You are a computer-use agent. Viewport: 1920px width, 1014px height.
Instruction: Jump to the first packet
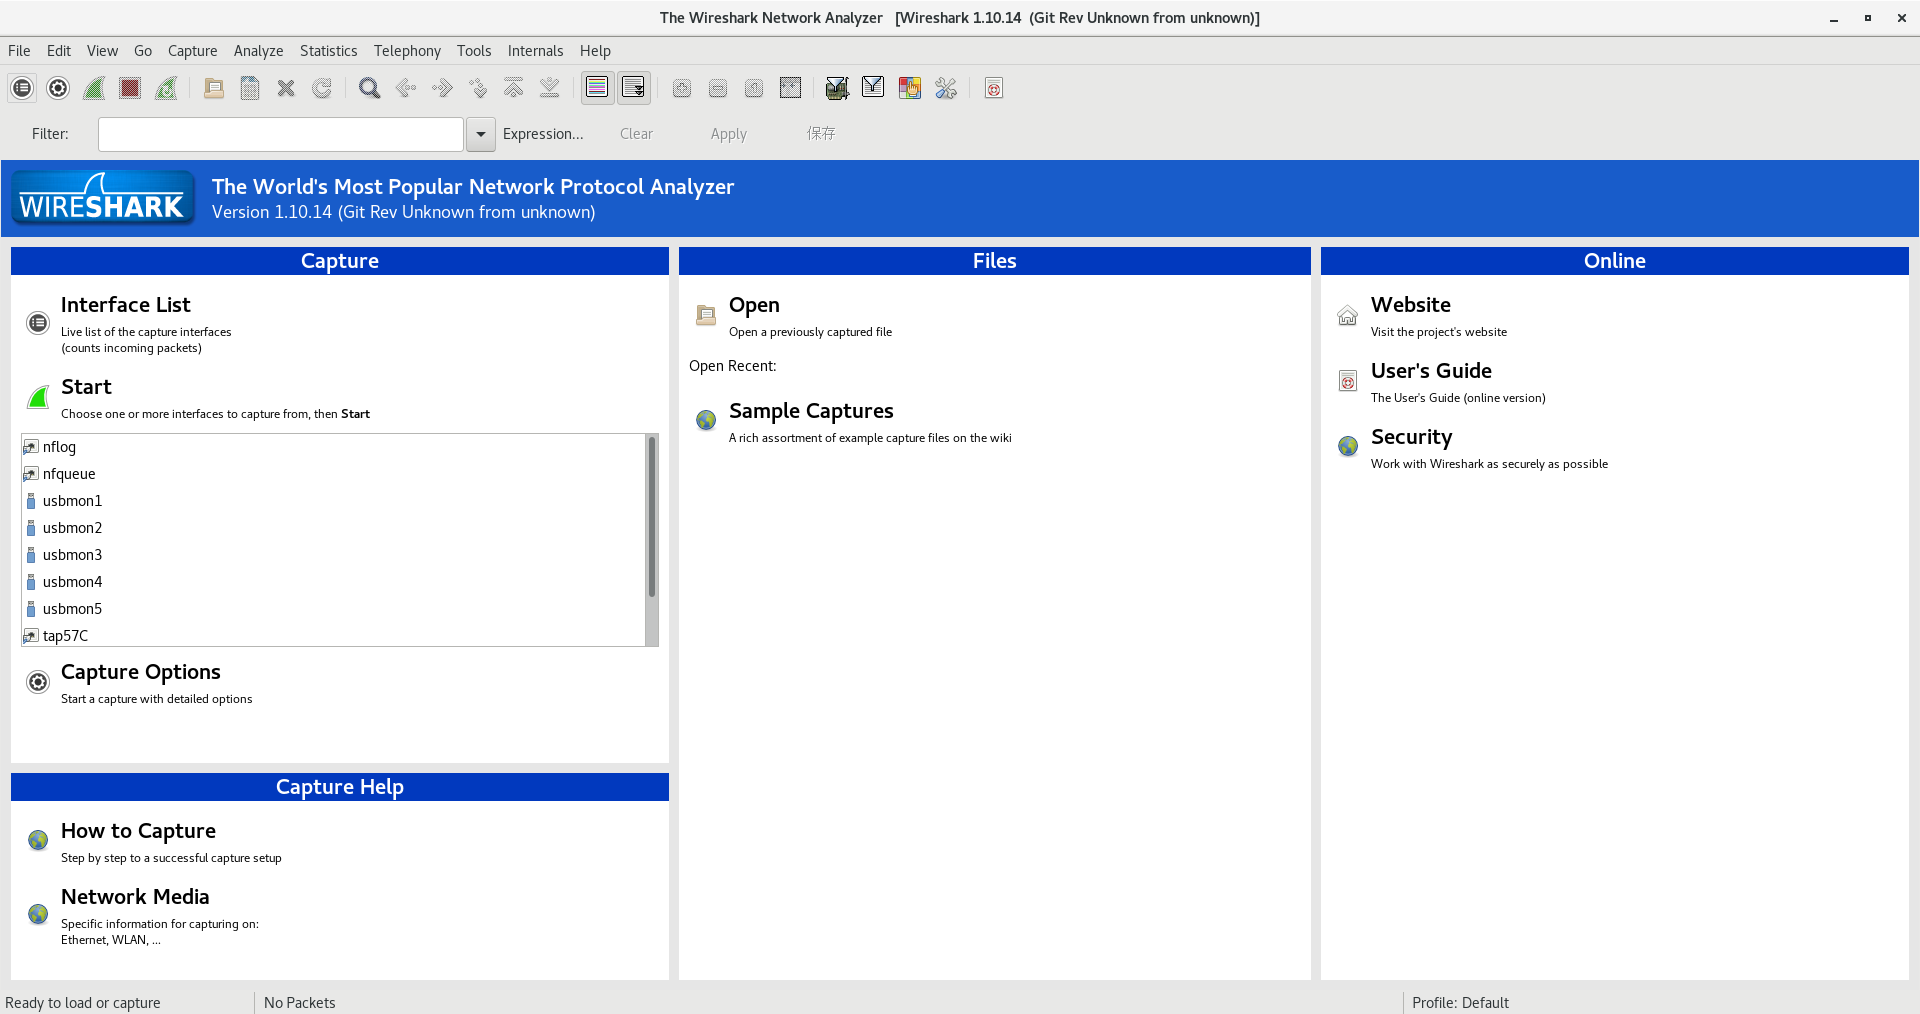pyautogui.click(x=514, y=88)
